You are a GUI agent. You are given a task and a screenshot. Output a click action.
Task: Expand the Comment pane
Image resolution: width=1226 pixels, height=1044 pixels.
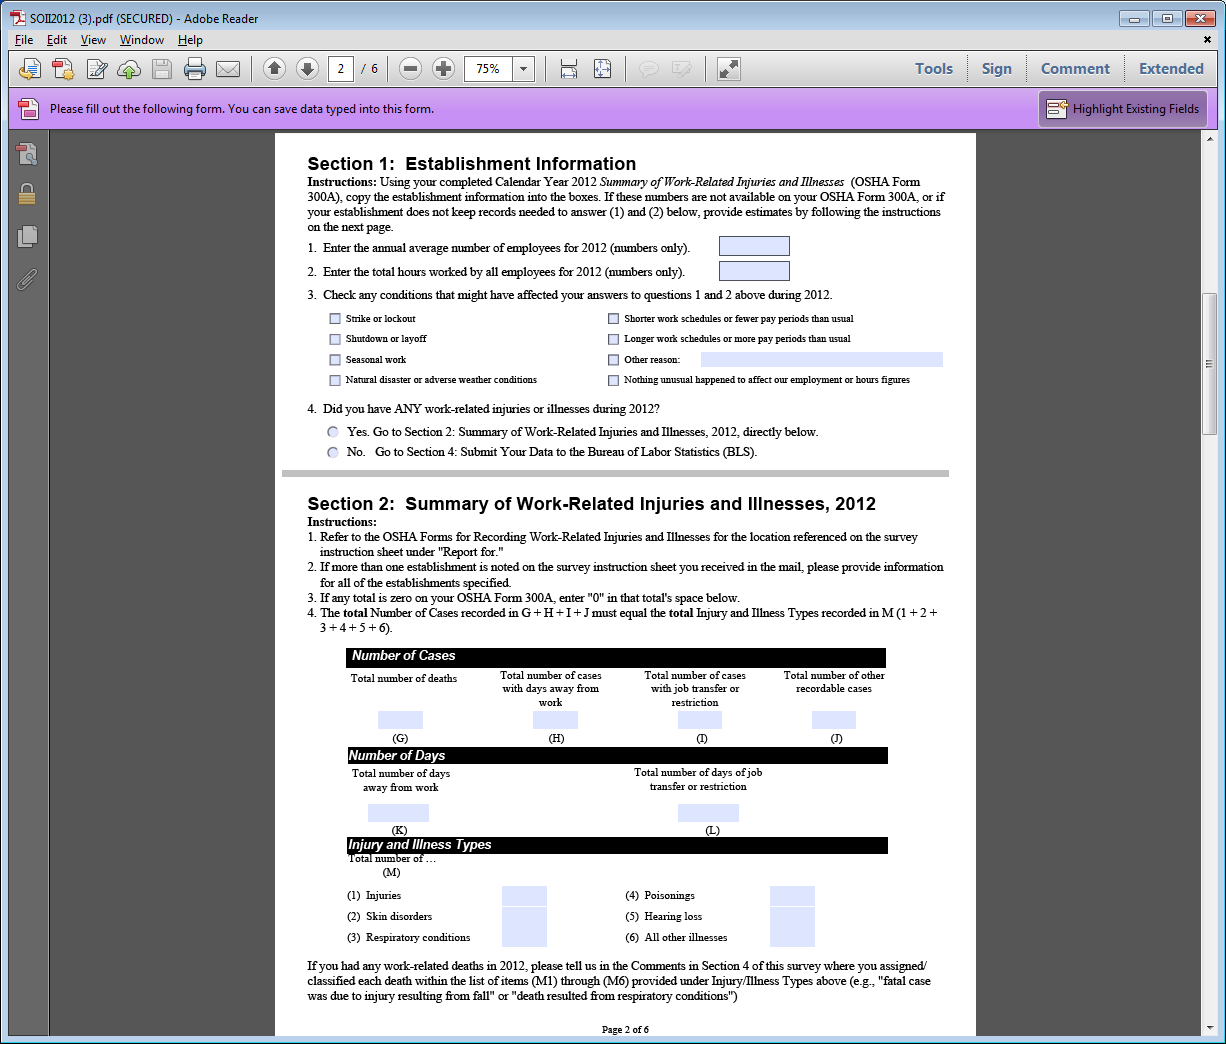[x=1075, y=69]
